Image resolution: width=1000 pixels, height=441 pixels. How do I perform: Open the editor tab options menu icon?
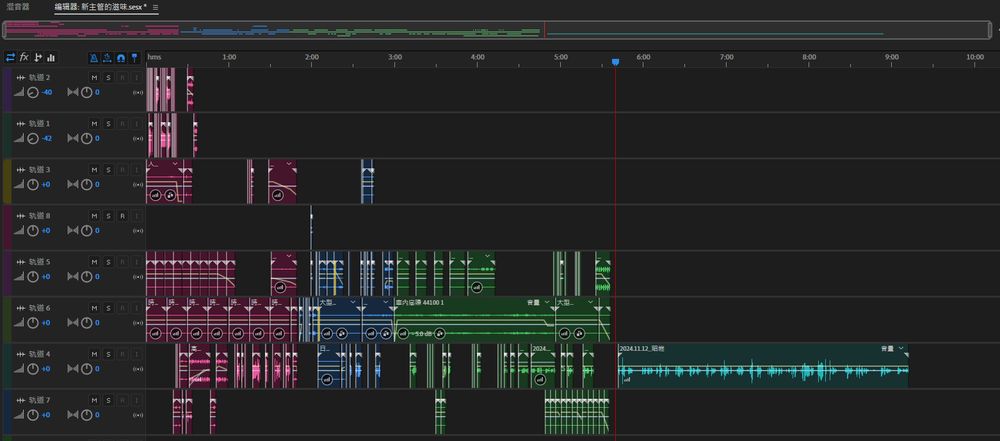156,7
